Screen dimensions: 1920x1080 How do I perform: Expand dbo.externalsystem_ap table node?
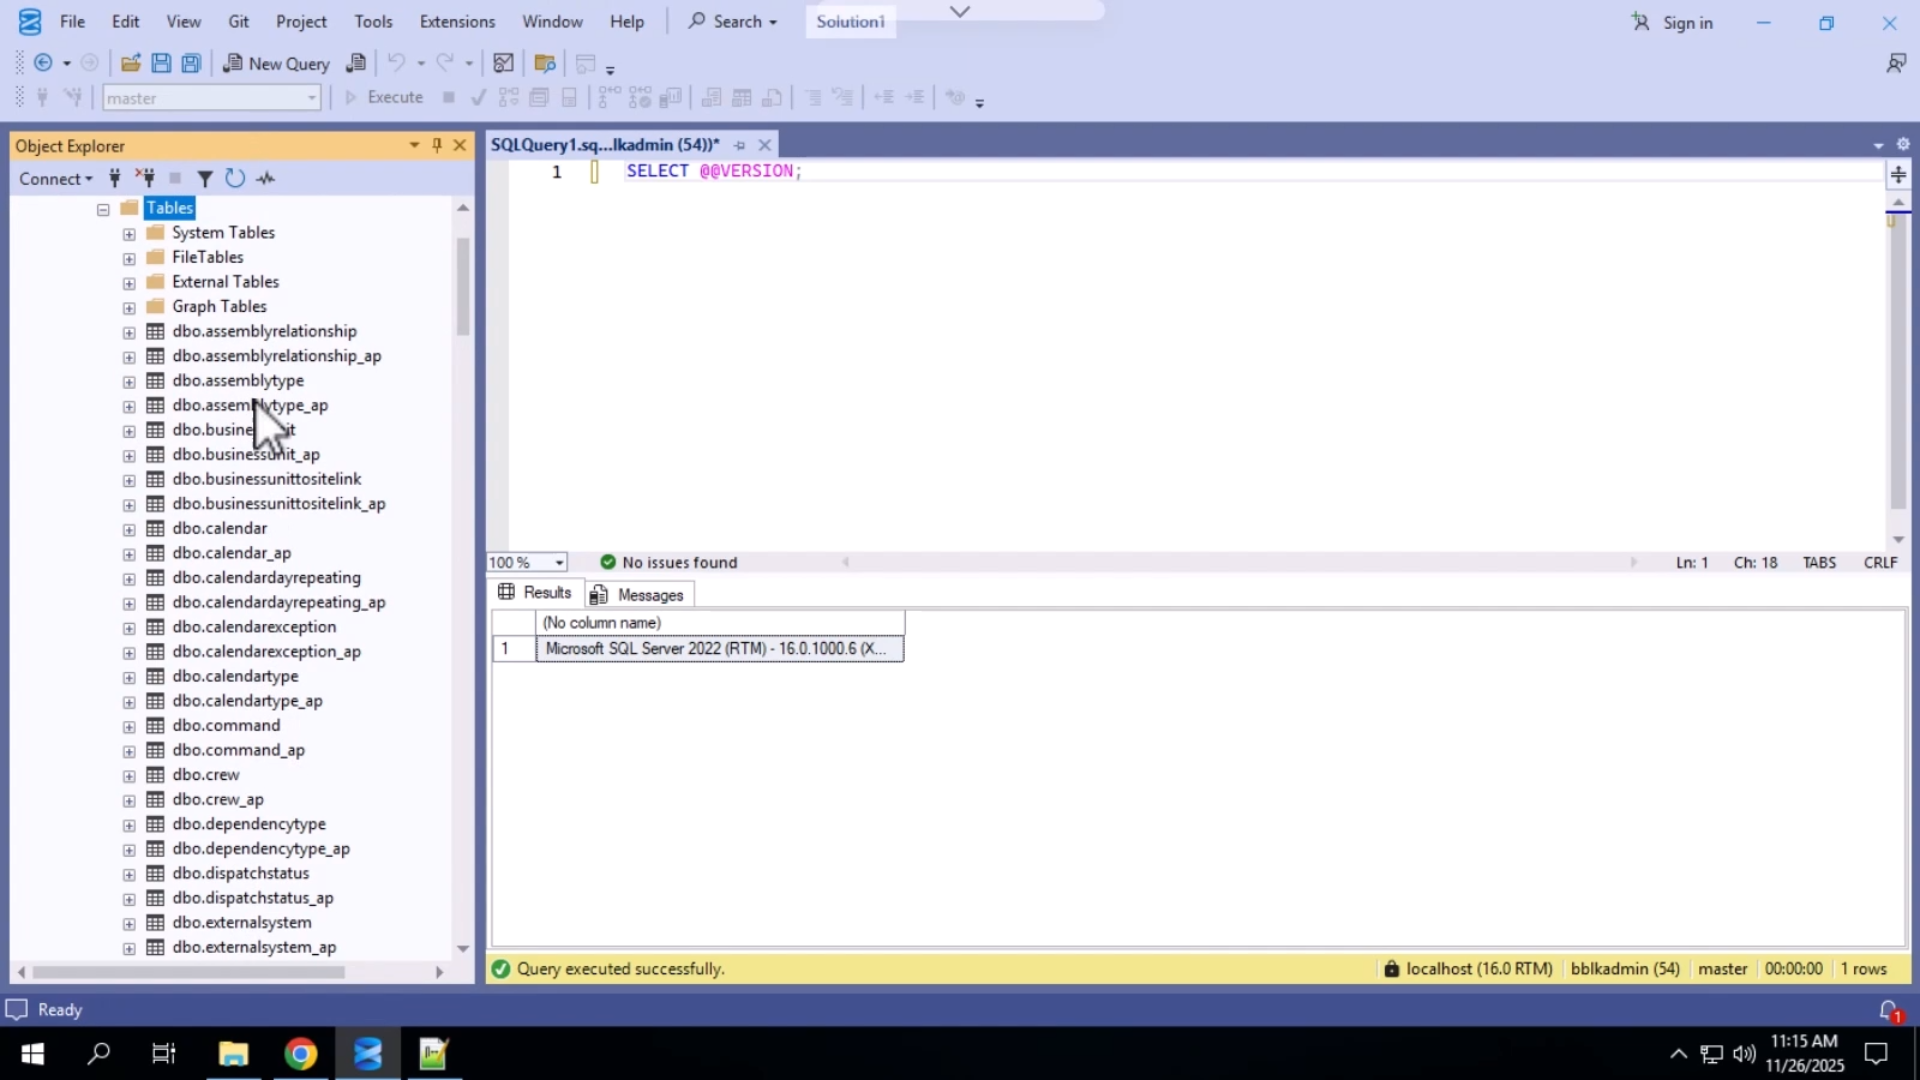pos(129,948)
